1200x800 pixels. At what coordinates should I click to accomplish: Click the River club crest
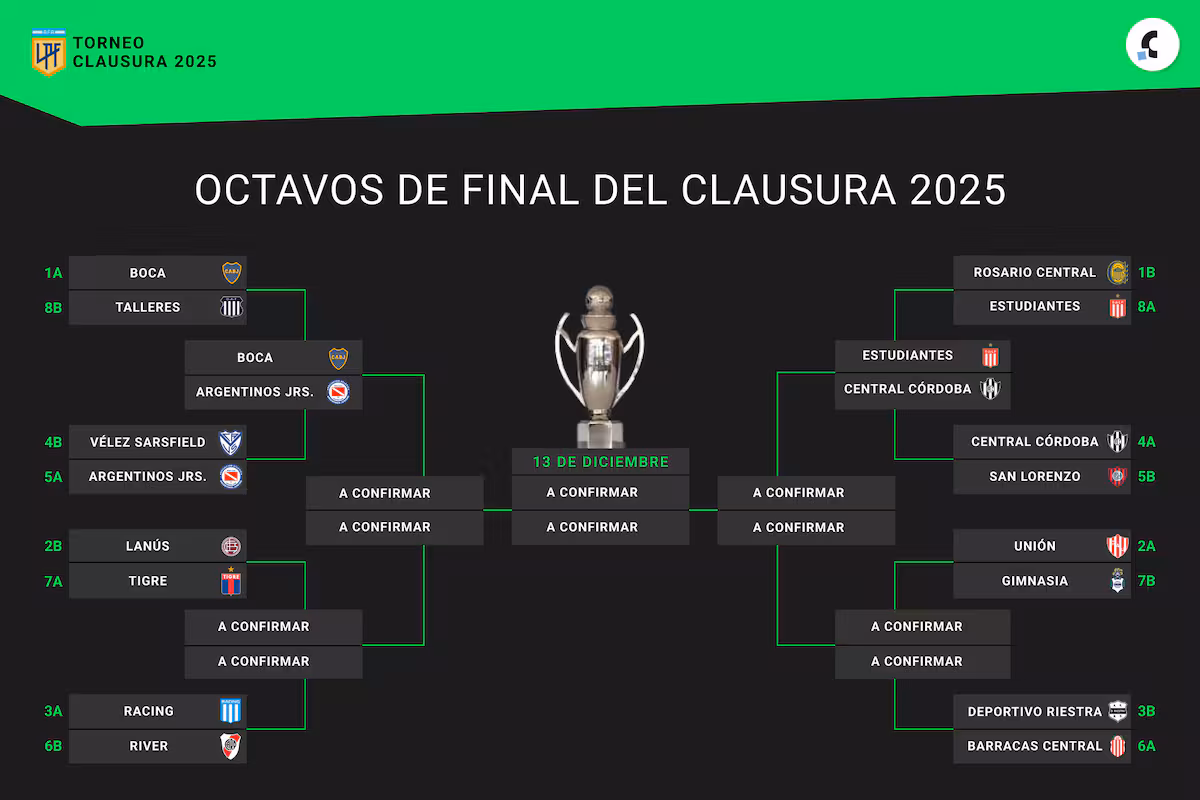[231, 746]
